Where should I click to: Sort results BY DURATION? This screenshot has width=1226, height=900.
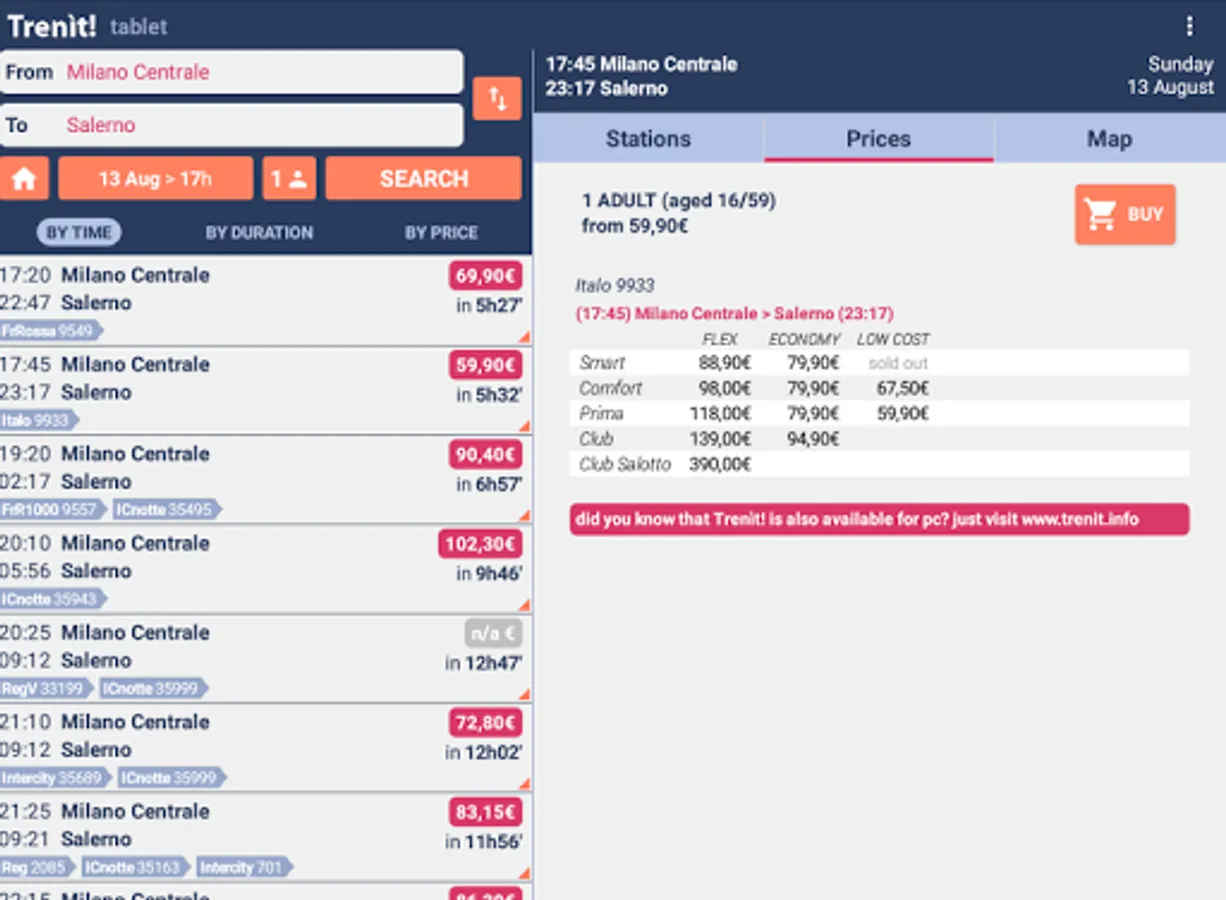259,233
